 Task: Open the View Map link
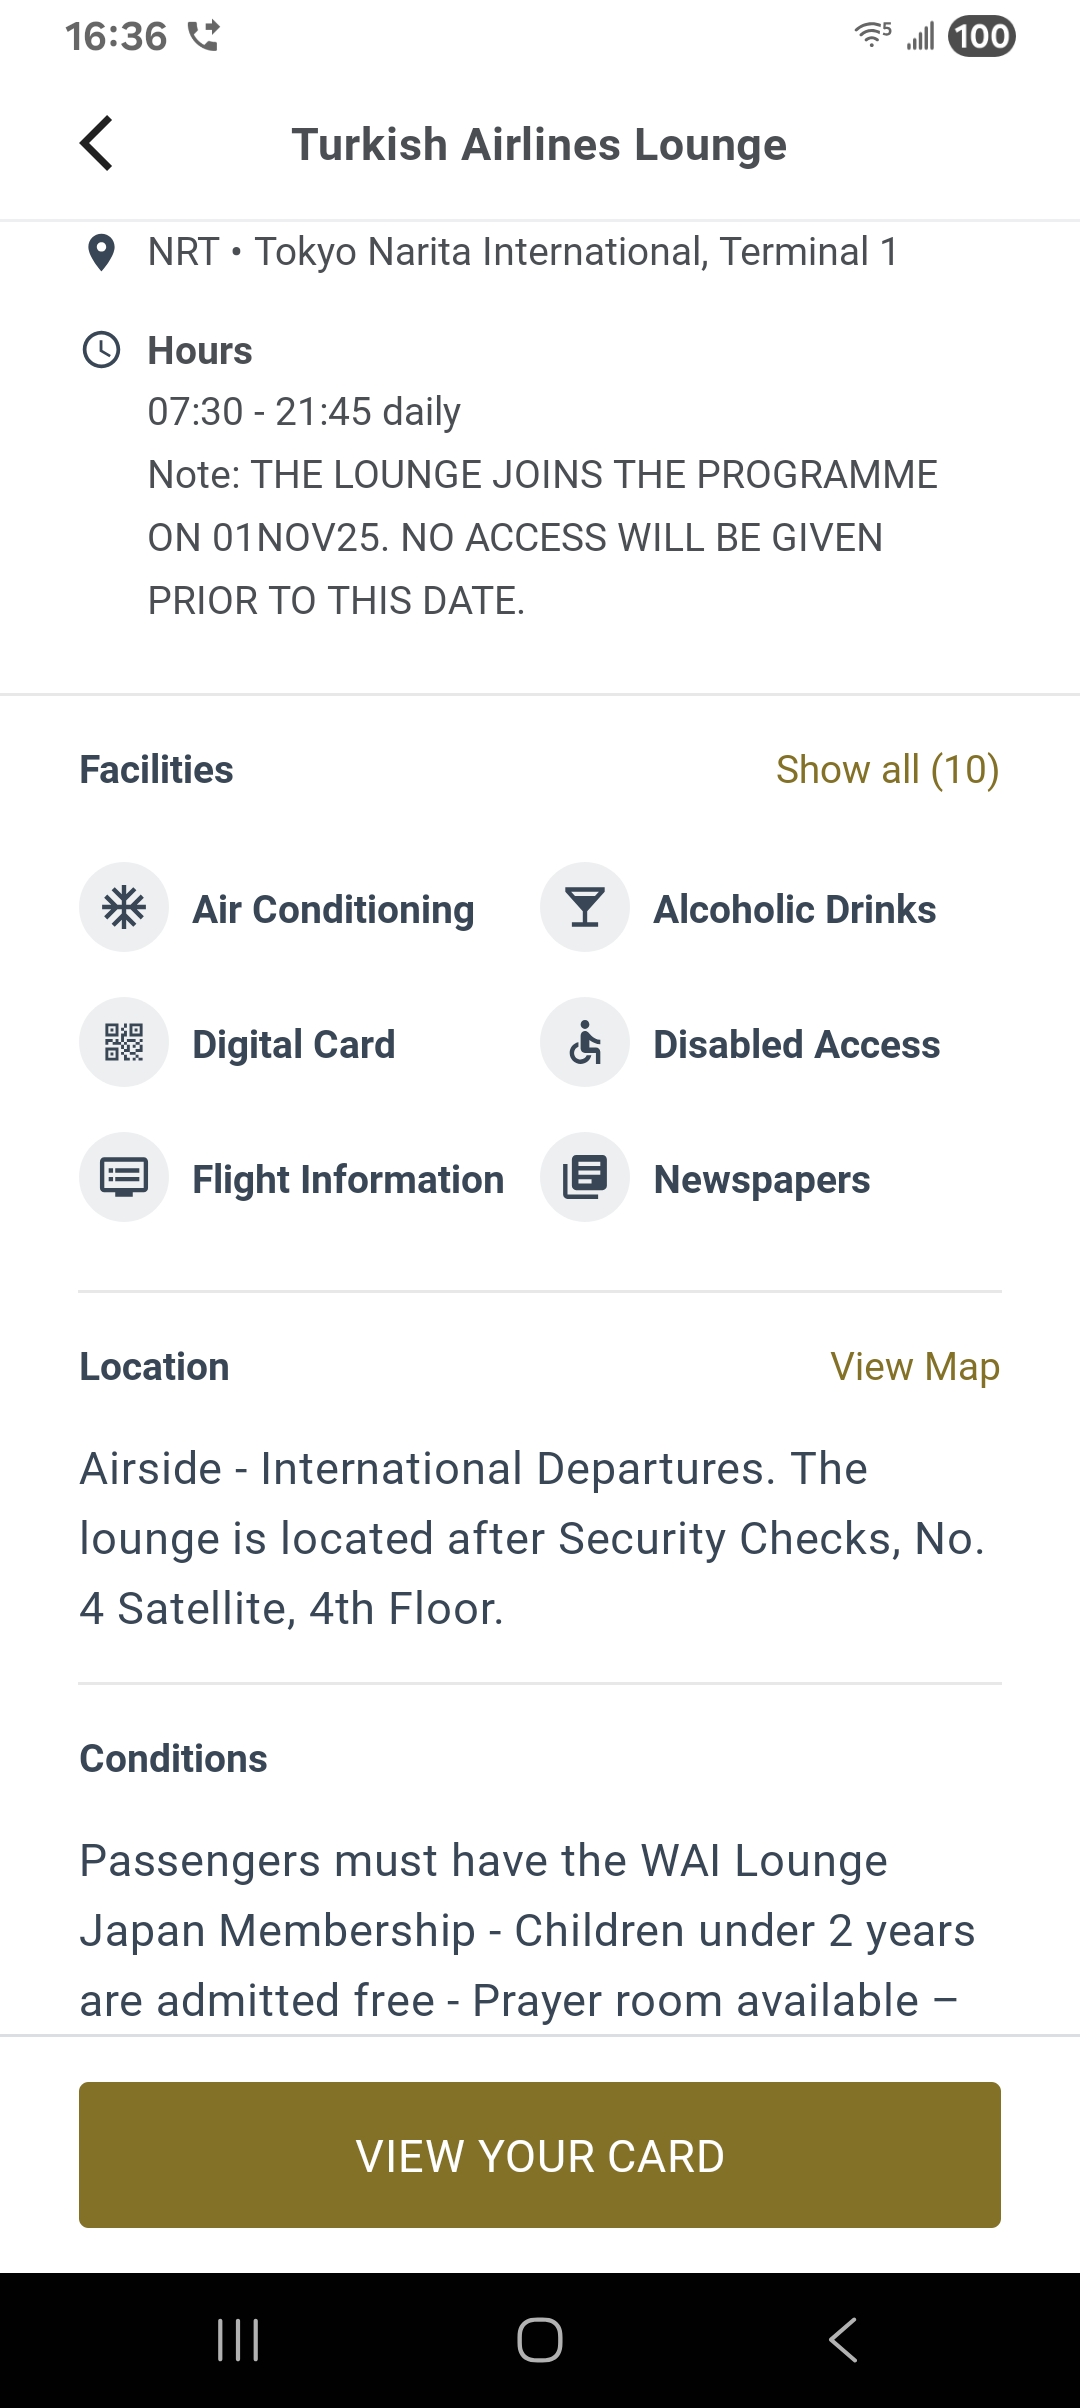(915, 1367)
